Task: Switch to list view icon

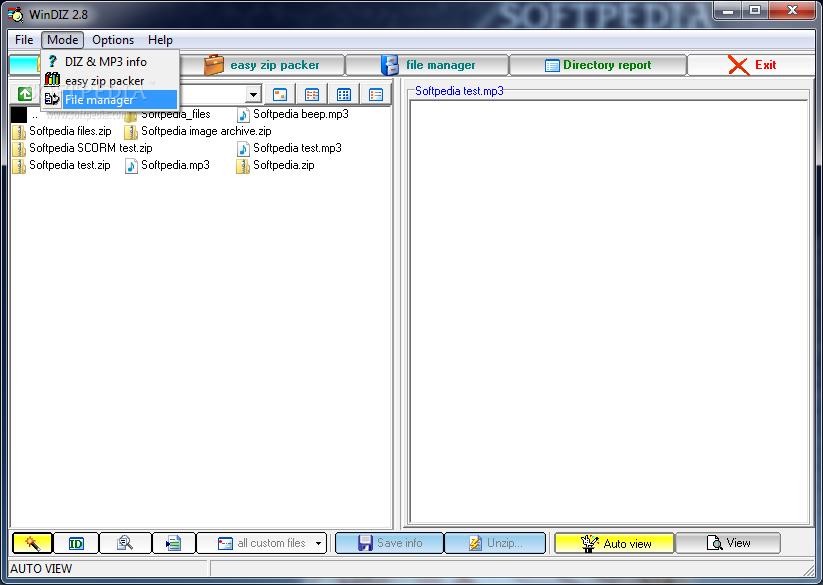Action: click(376, 94)
